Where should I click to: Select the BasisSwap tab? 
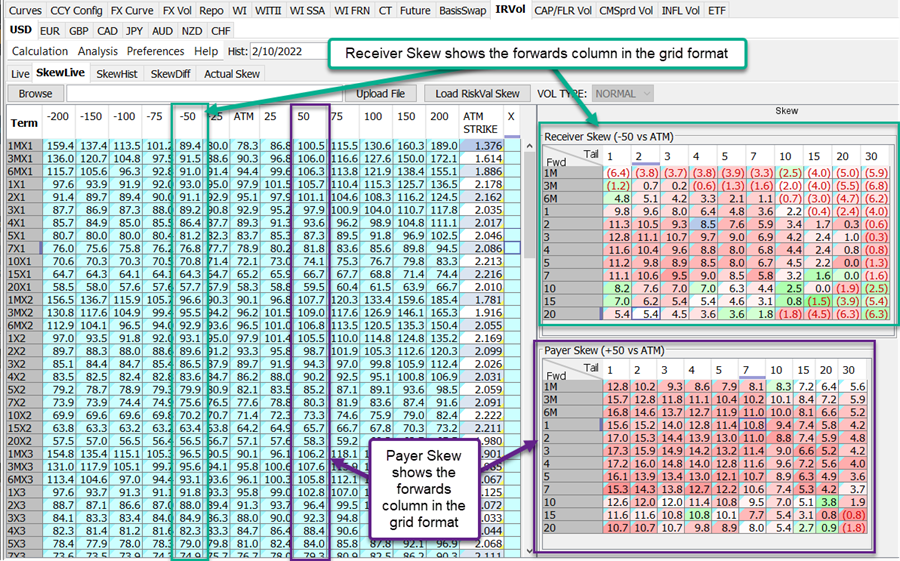coord(463,10)
